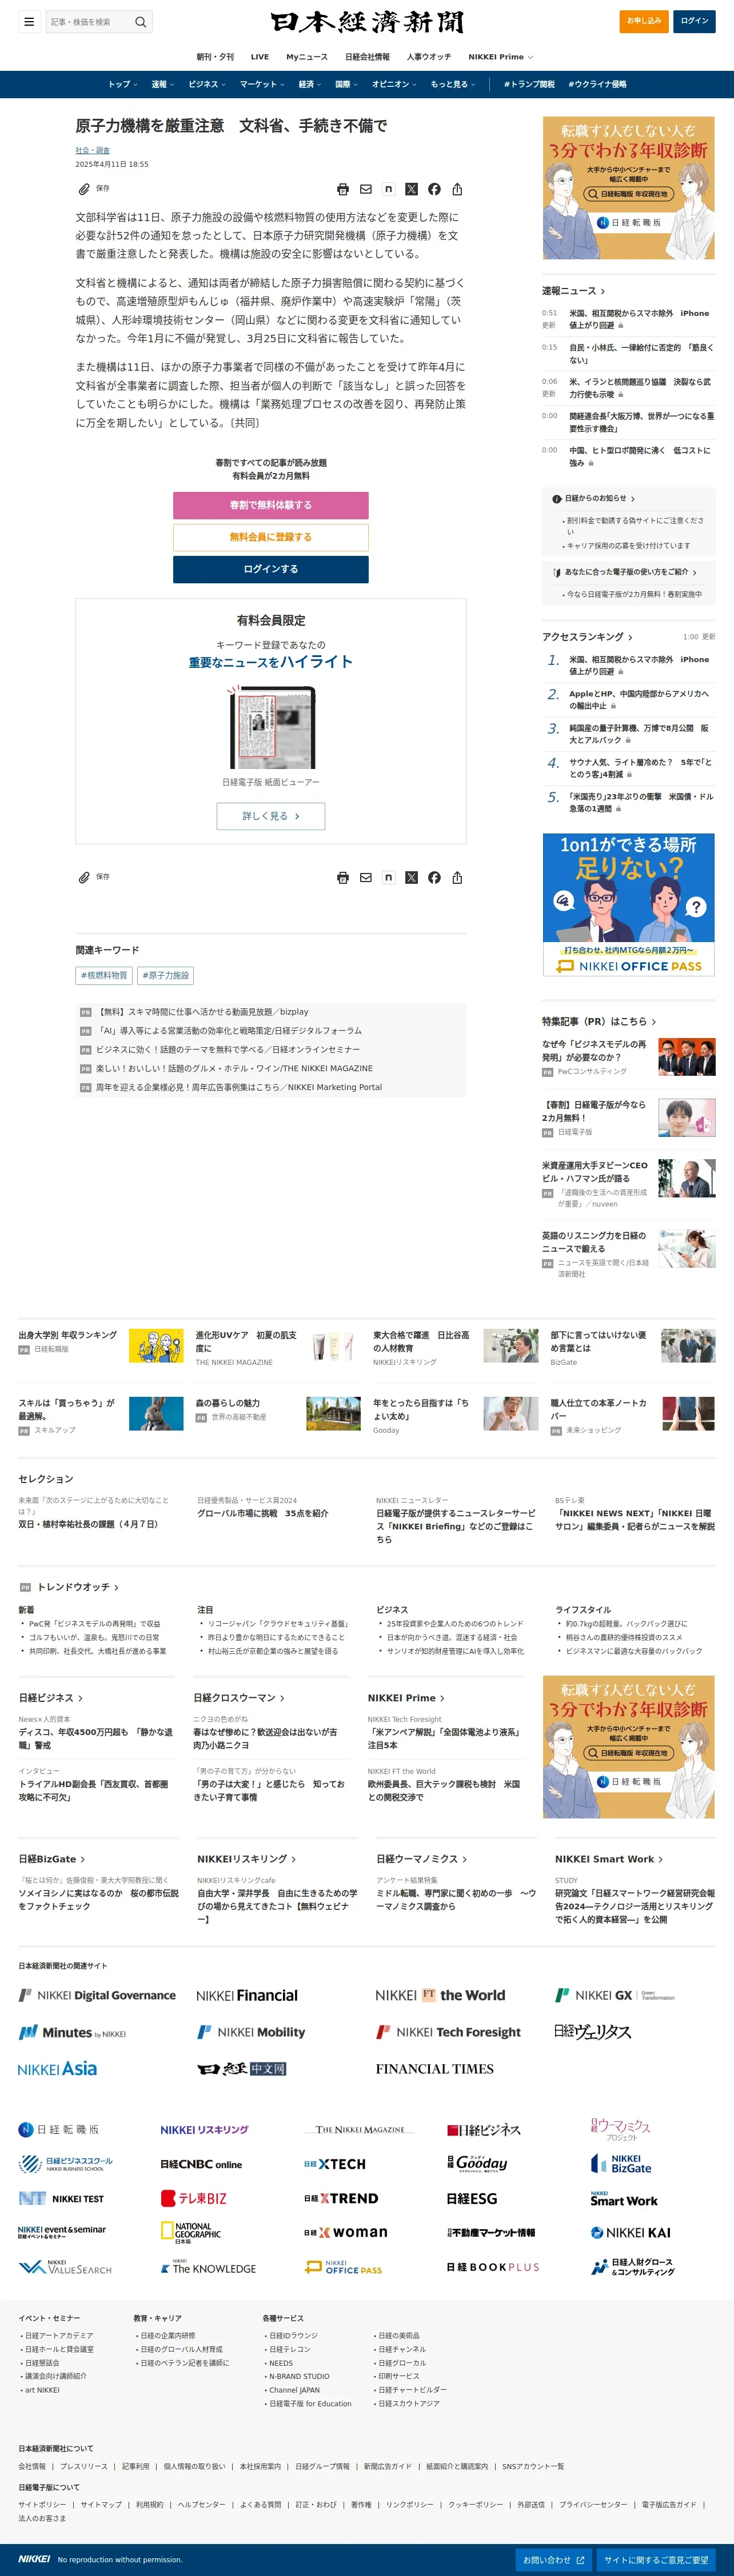Share on X from the top article toolbar
The width and height of the screenshot is (734, 2576).
point(411,189)
